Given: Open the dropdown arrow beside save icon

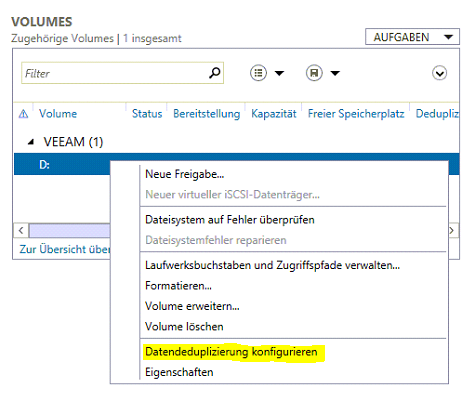Looking at the screenshot, I should [x=335, y=73].
